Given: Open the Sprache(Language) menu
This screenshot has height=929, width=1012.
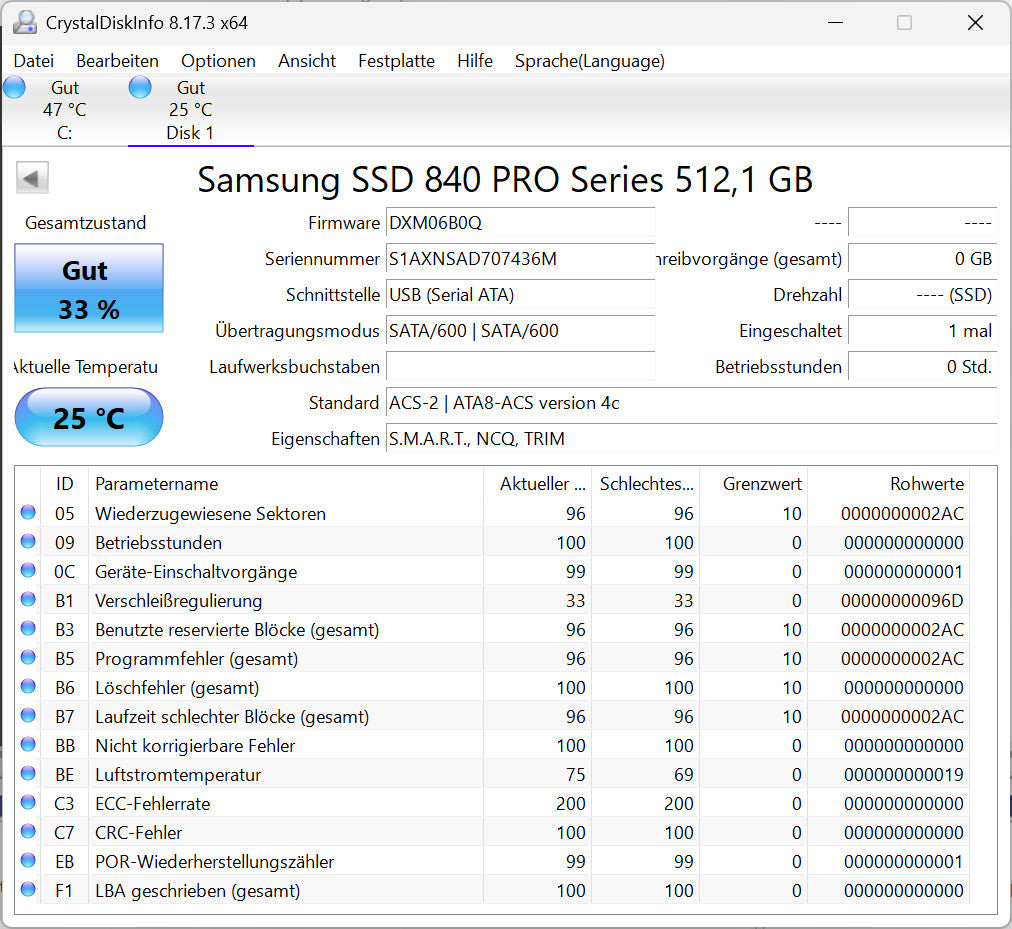Looking at the screenshot, I should coord(589,61).
